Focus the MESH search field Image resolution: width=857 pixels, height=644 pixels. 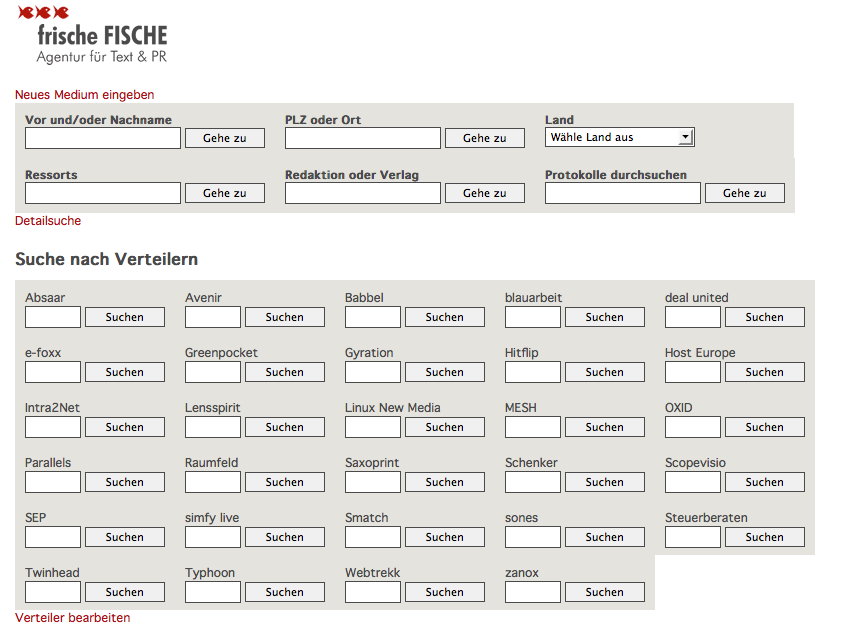(532, 427)
